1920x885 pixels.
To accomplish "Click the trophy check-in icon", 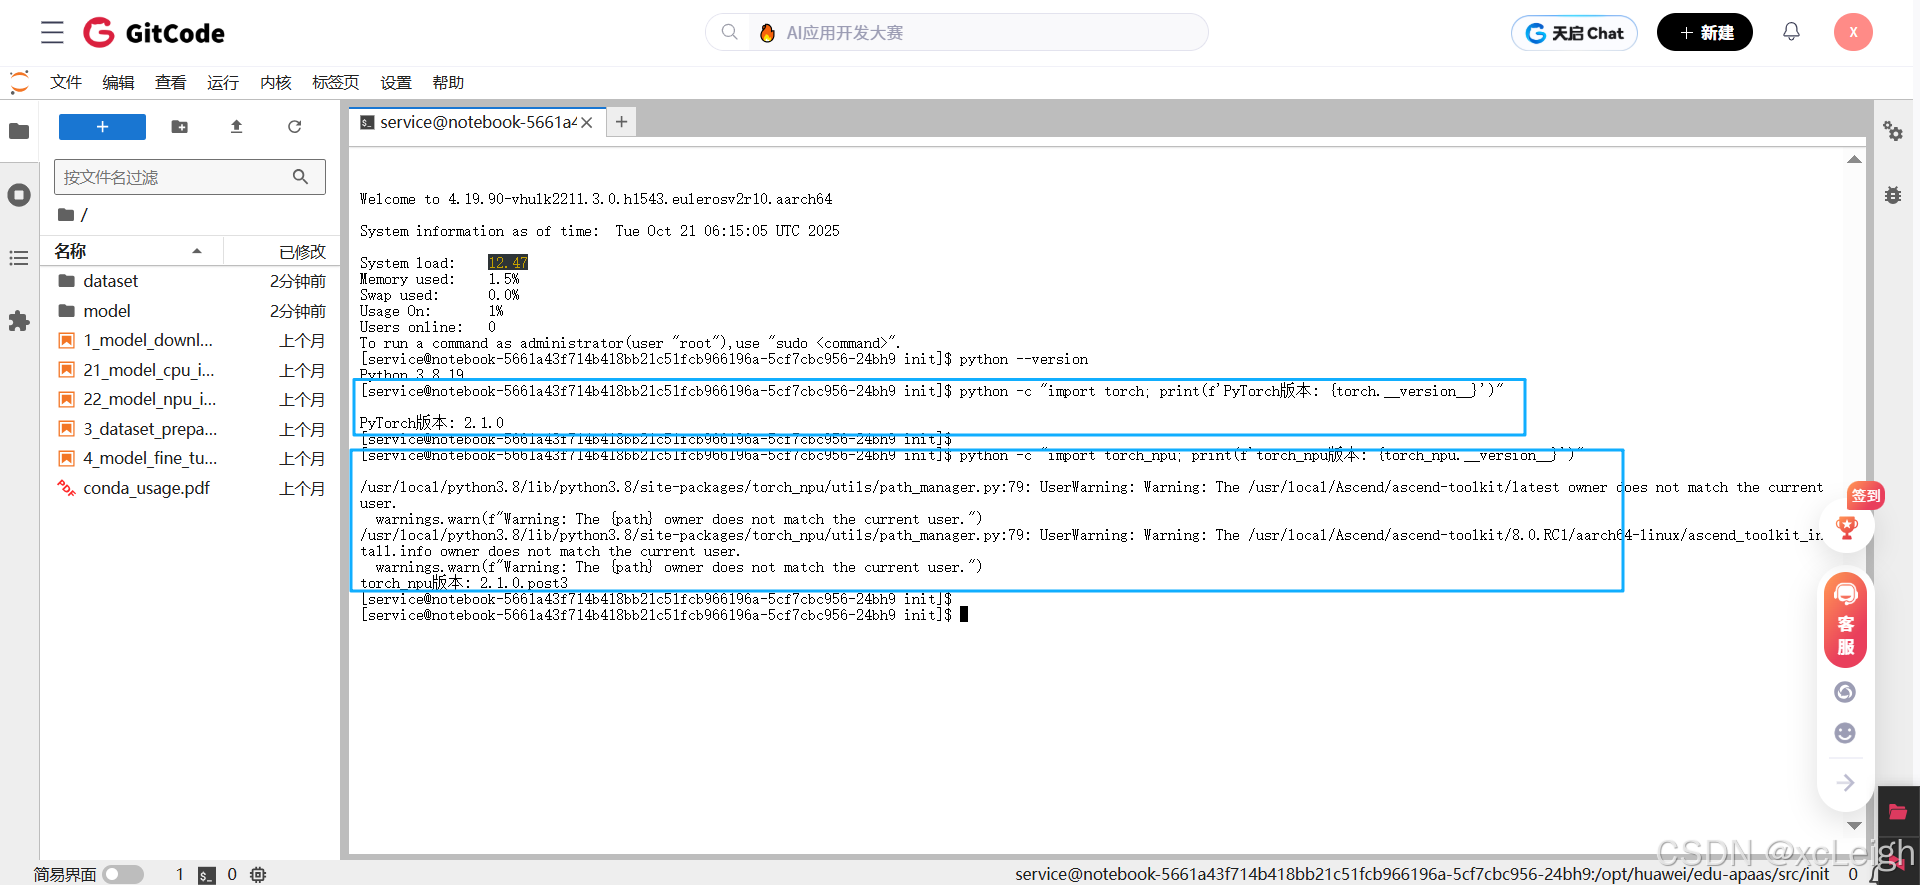I will pyautogui.click(x=1846, y=528).
